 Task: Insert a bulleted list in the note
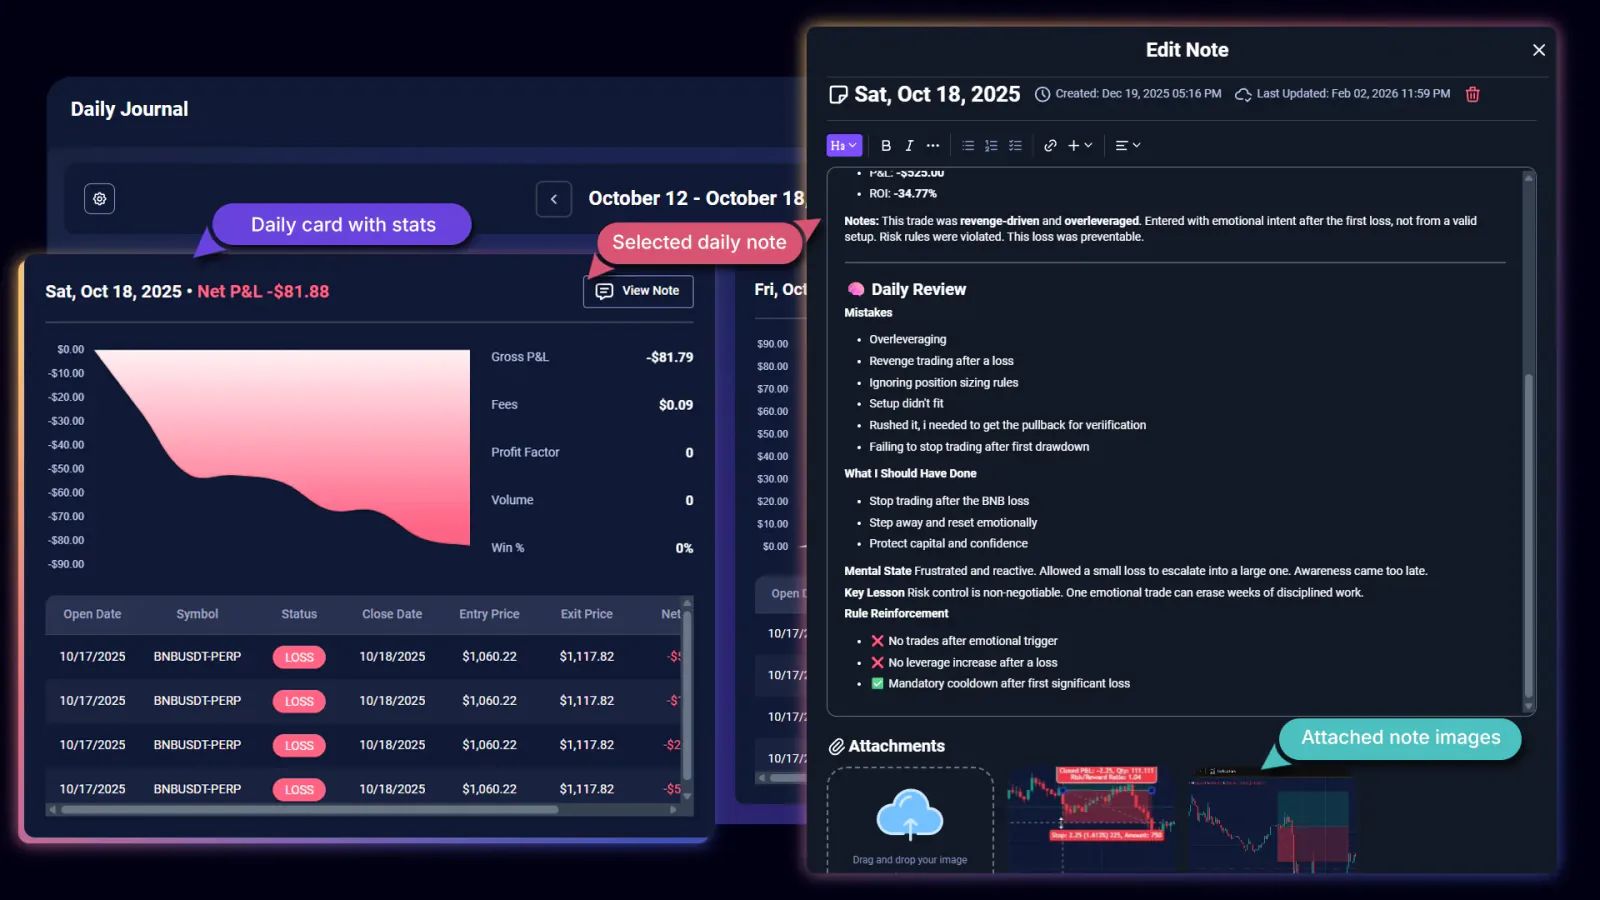pyautogui.click(x=967, y=145)
